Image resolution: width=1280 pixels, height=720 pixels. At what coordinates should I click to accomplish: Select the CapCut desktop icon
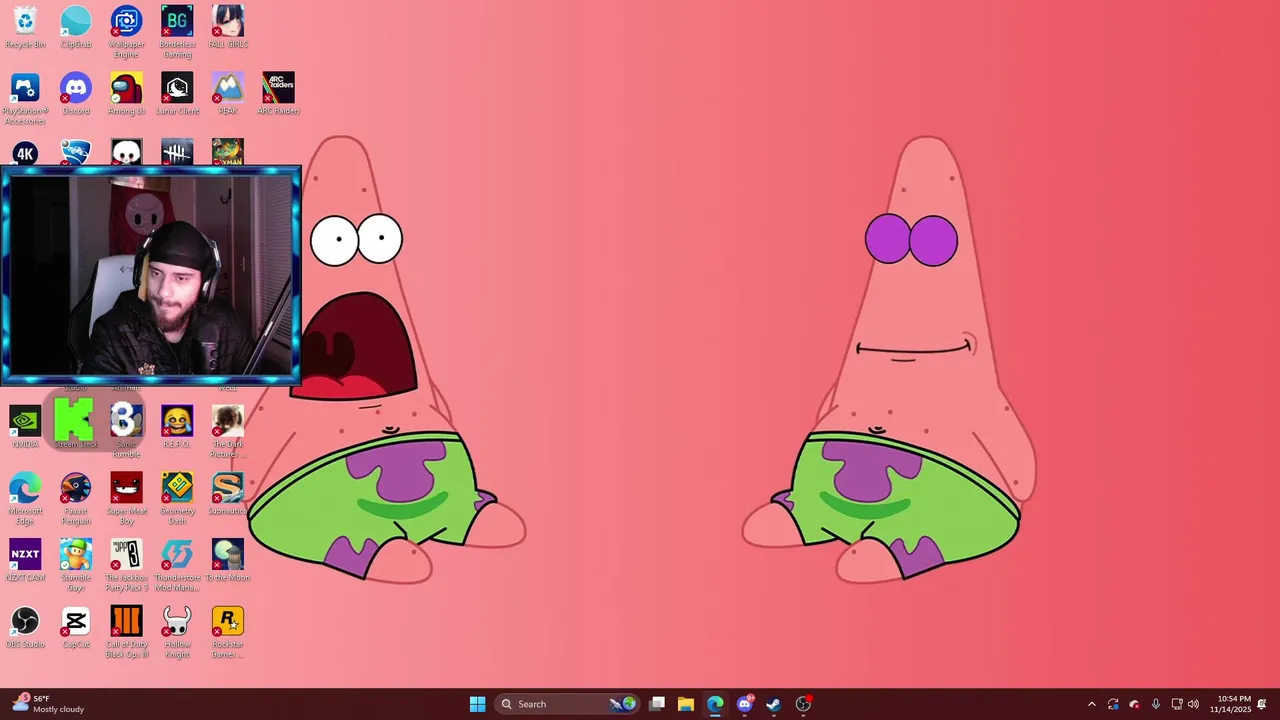[76, 628]
